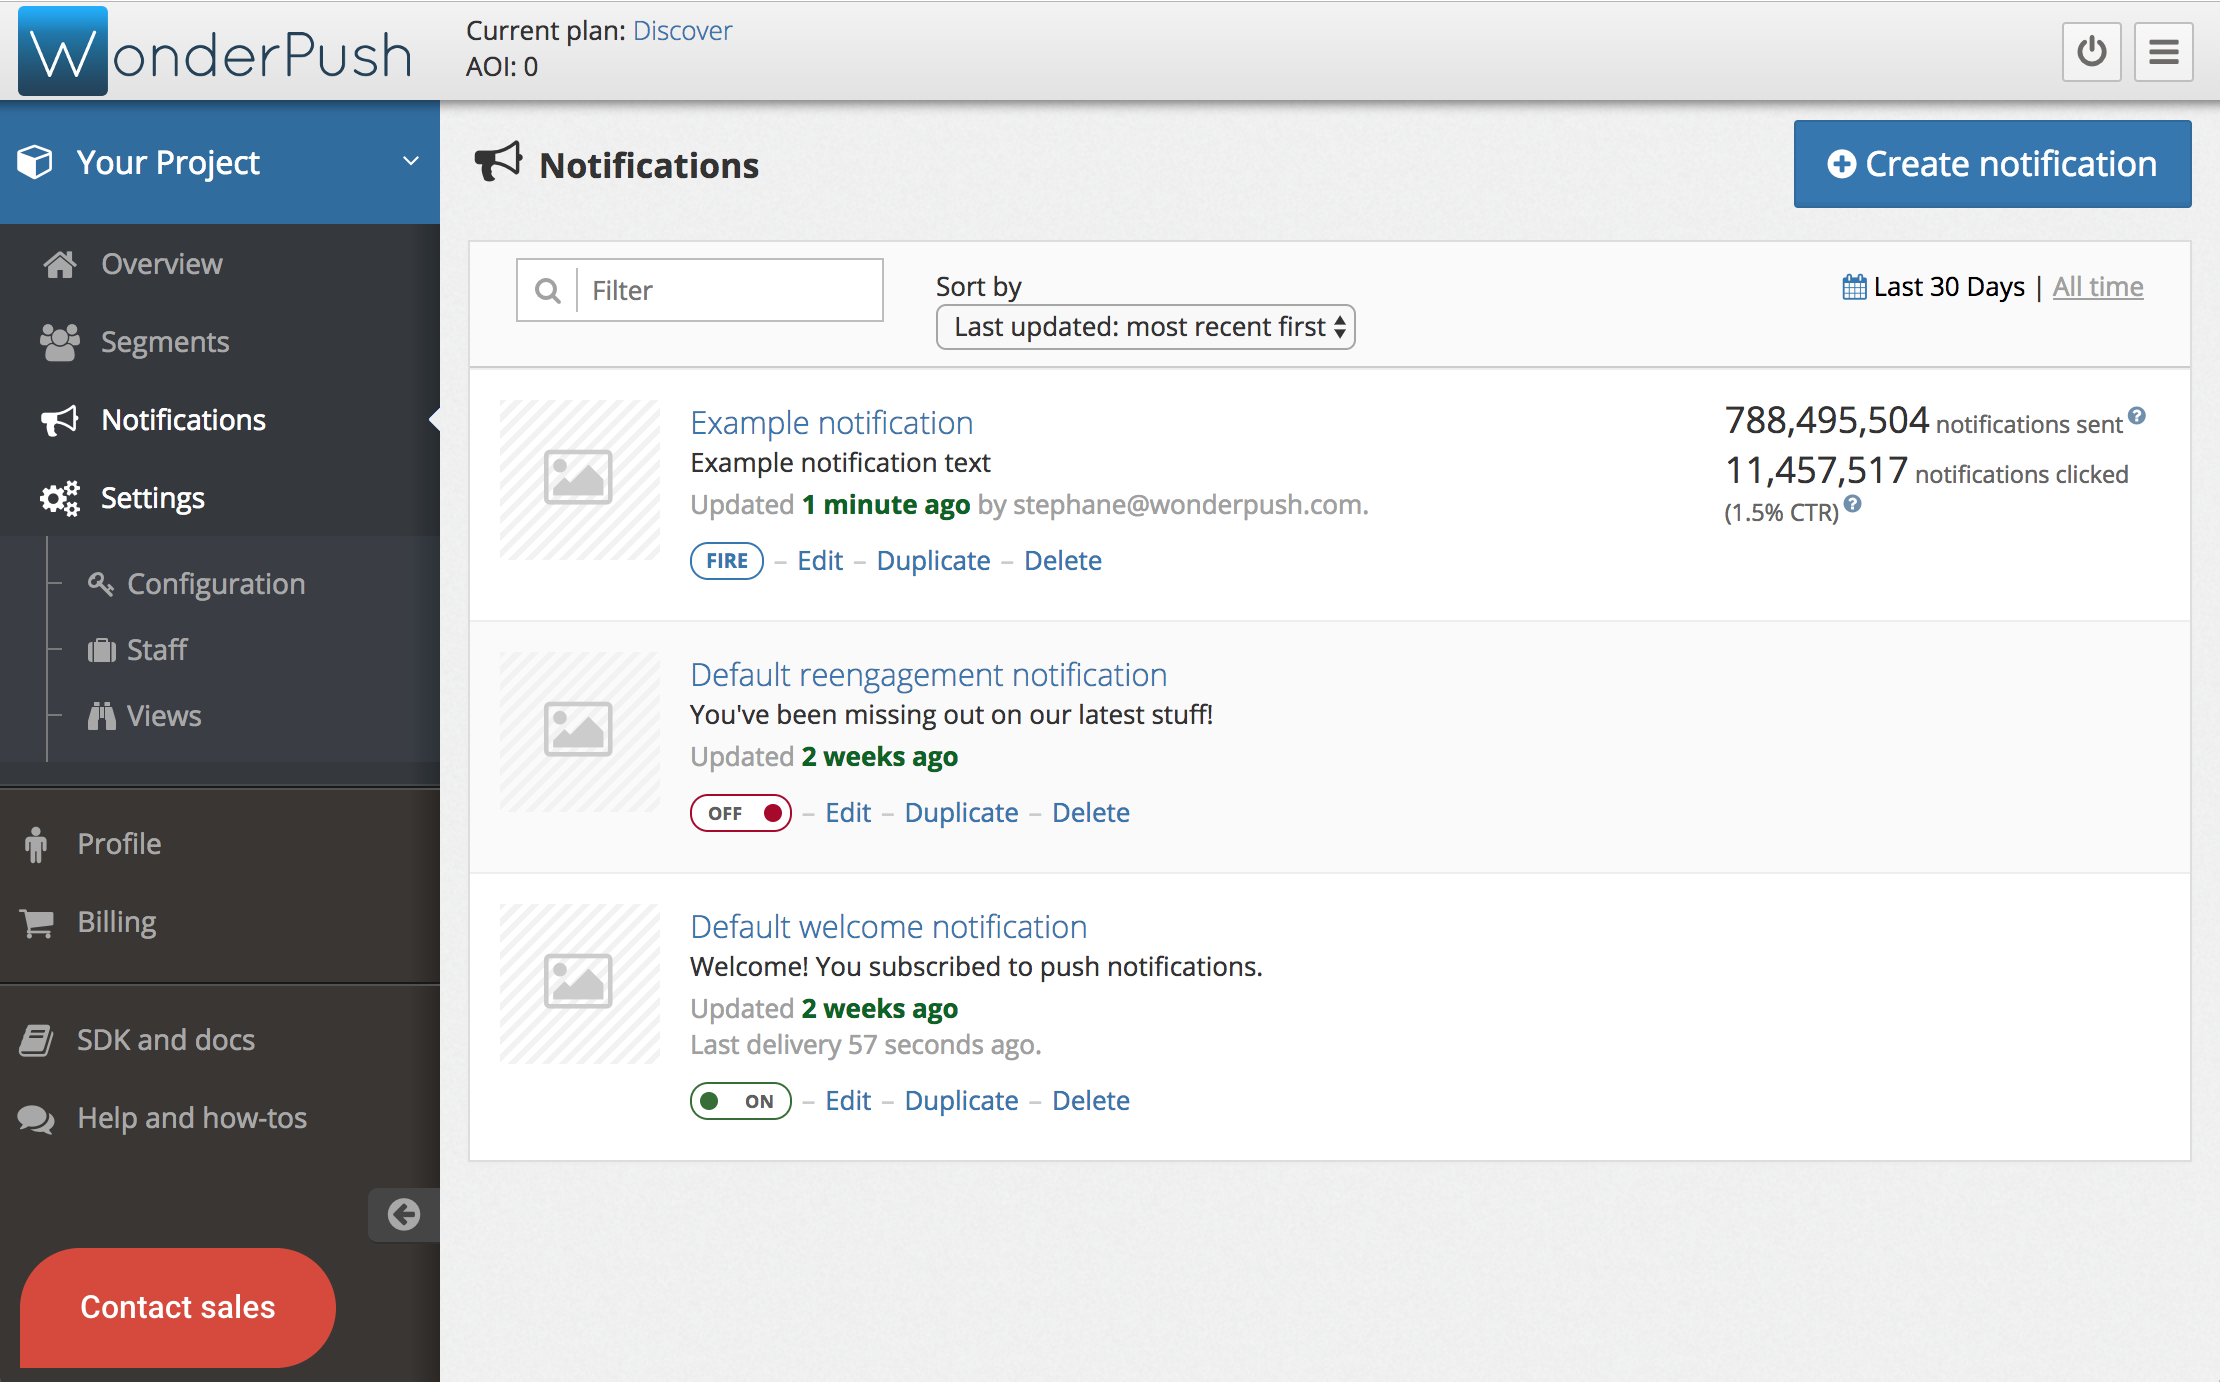
Task: Click Create notification button
Action: pos(1992,164)
